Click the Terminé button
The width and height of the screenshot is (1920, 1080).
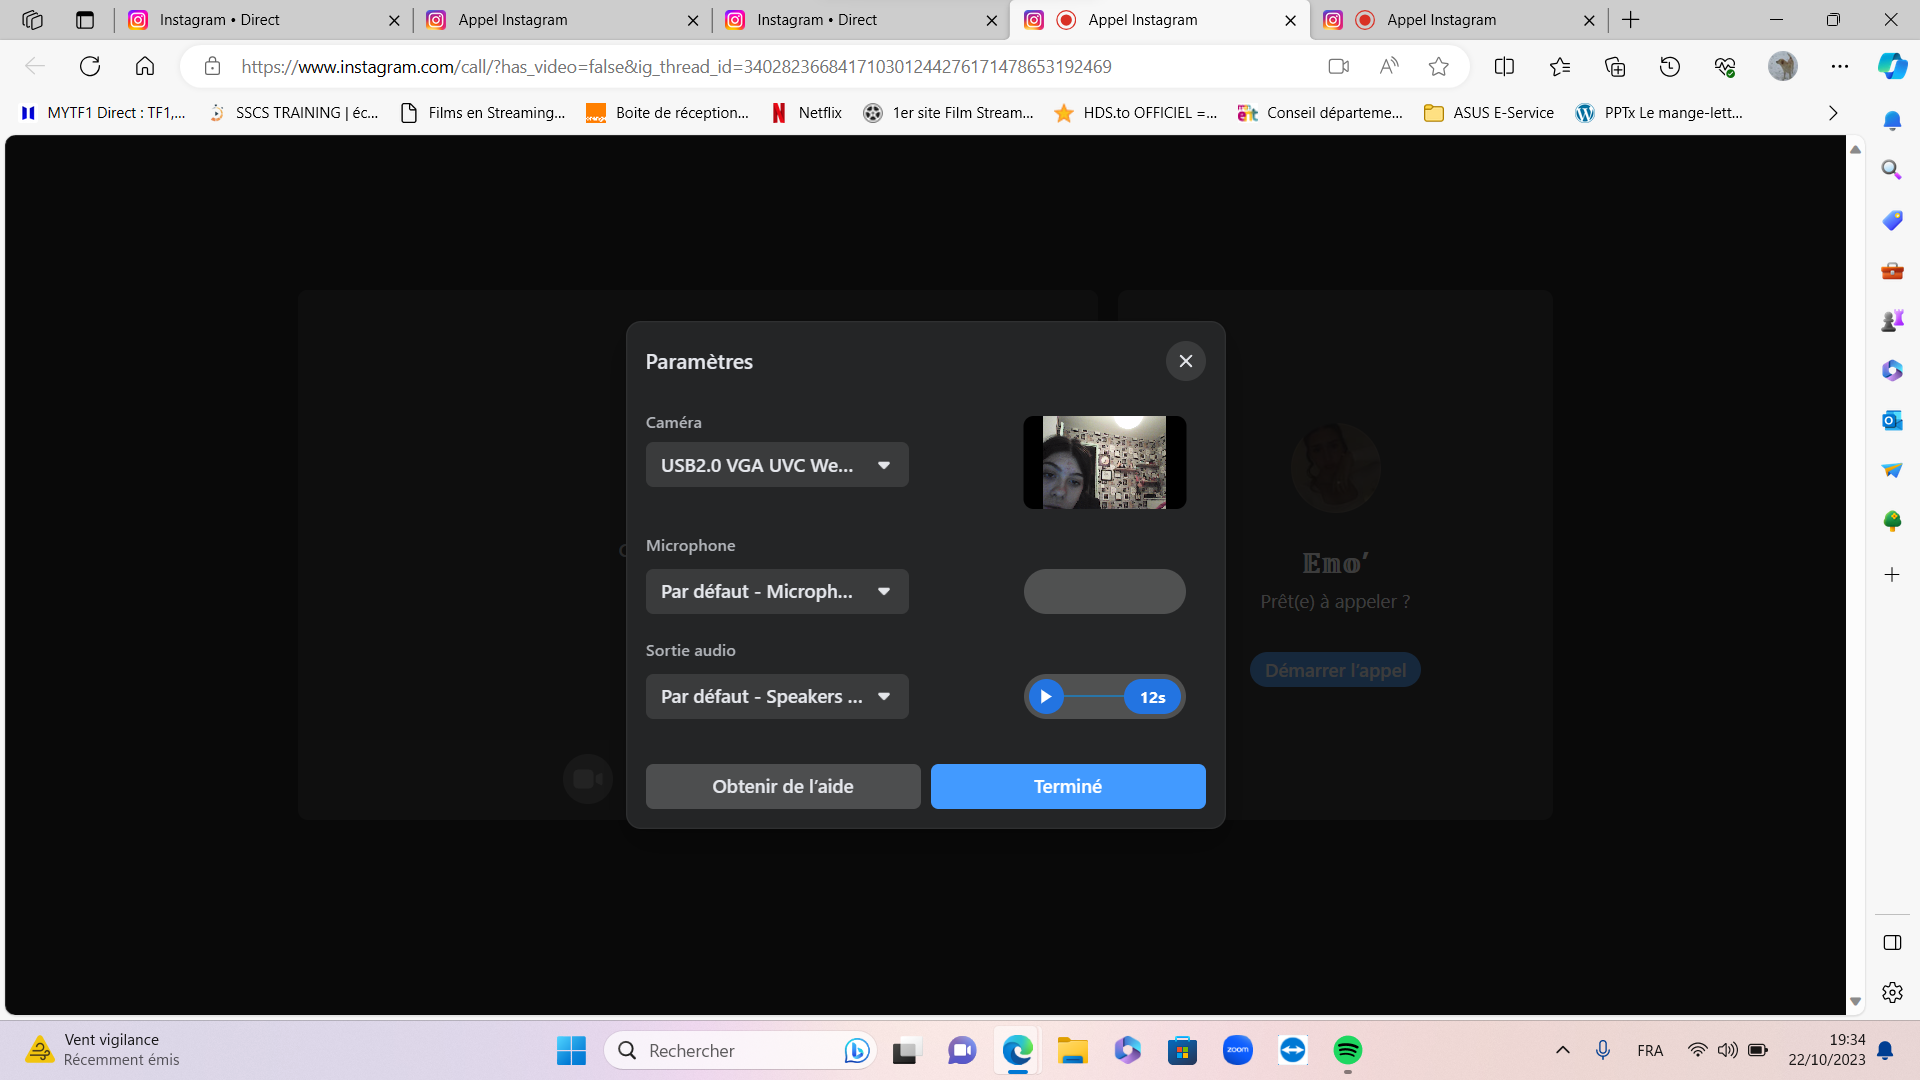click(x=1067, y=786)
